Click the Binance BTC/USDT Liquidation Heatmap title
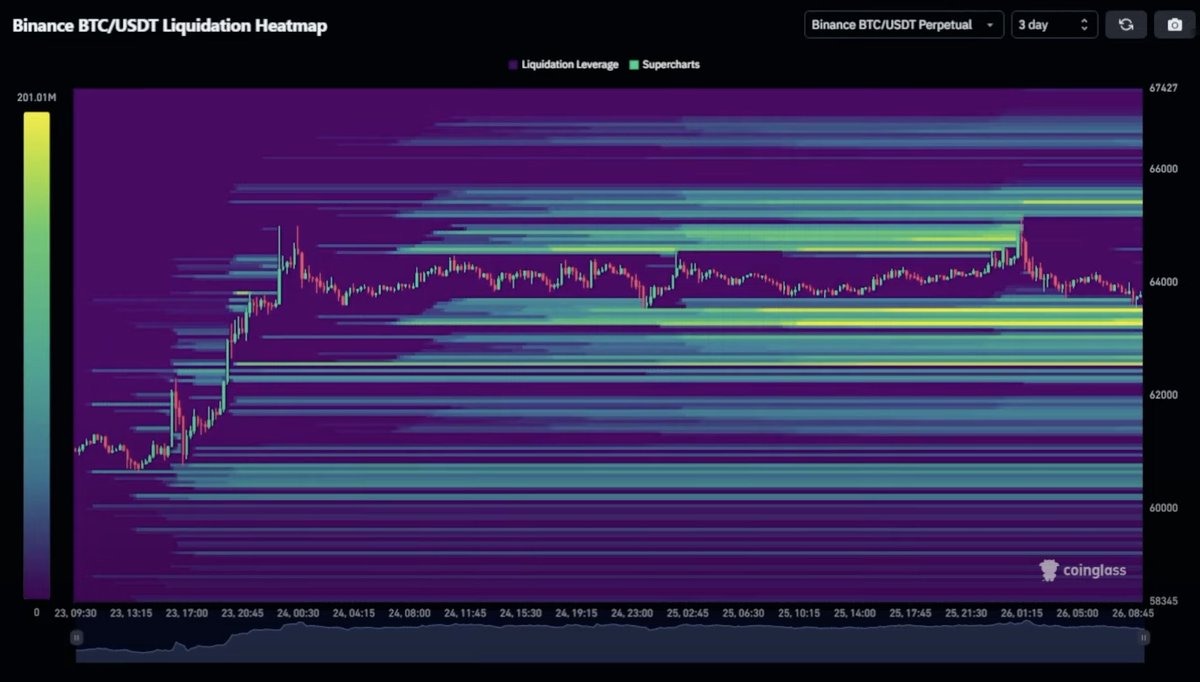The image size is (1200, 682). 168,25
